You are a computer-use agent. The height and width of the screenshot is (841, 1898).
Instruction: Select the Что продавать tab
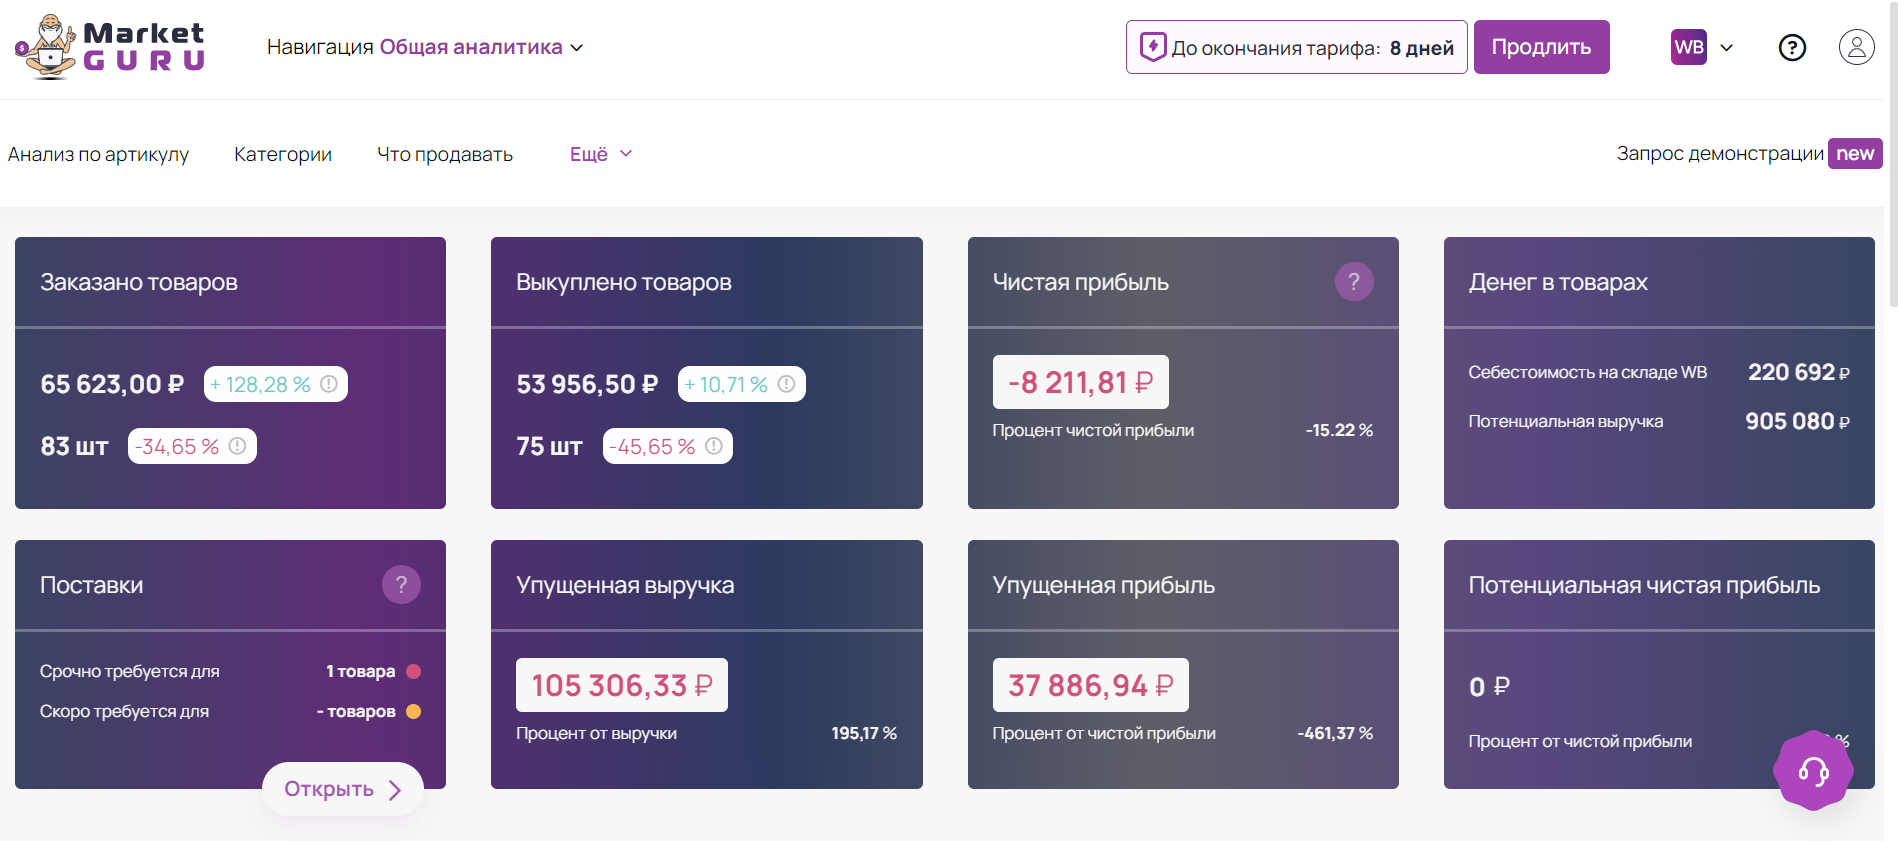(445, 154)
